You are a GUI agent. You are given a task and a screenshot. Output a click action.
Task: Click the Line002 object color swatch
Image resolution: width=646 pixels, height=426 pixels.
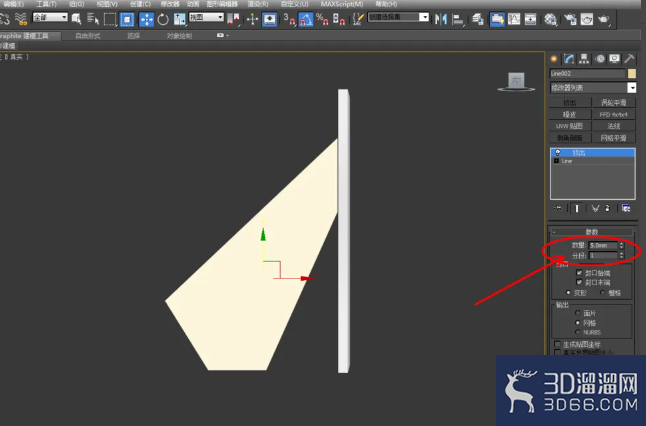point(632,74)
